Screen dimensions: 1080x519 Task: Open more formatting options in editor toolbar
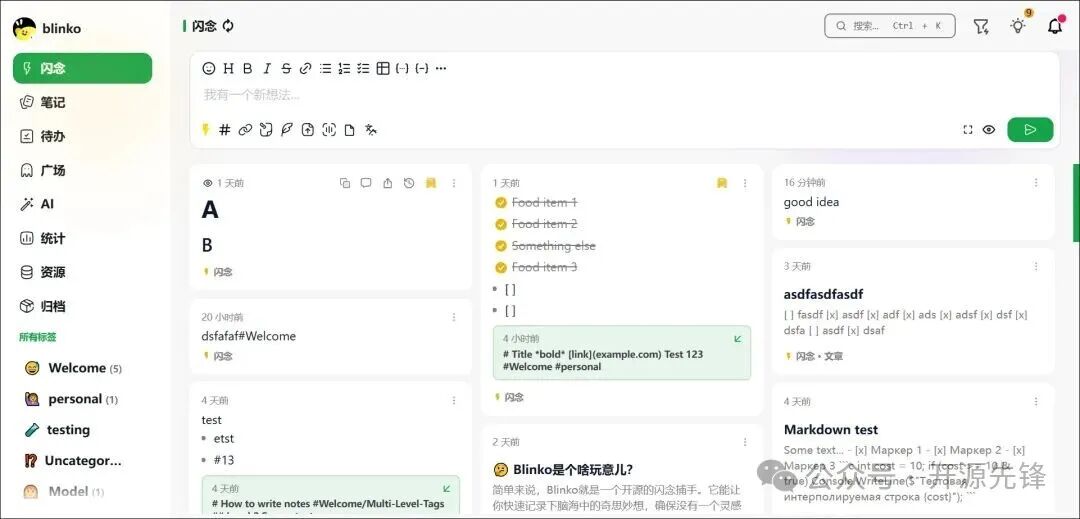pyautogui.click(x=442, y=68)
